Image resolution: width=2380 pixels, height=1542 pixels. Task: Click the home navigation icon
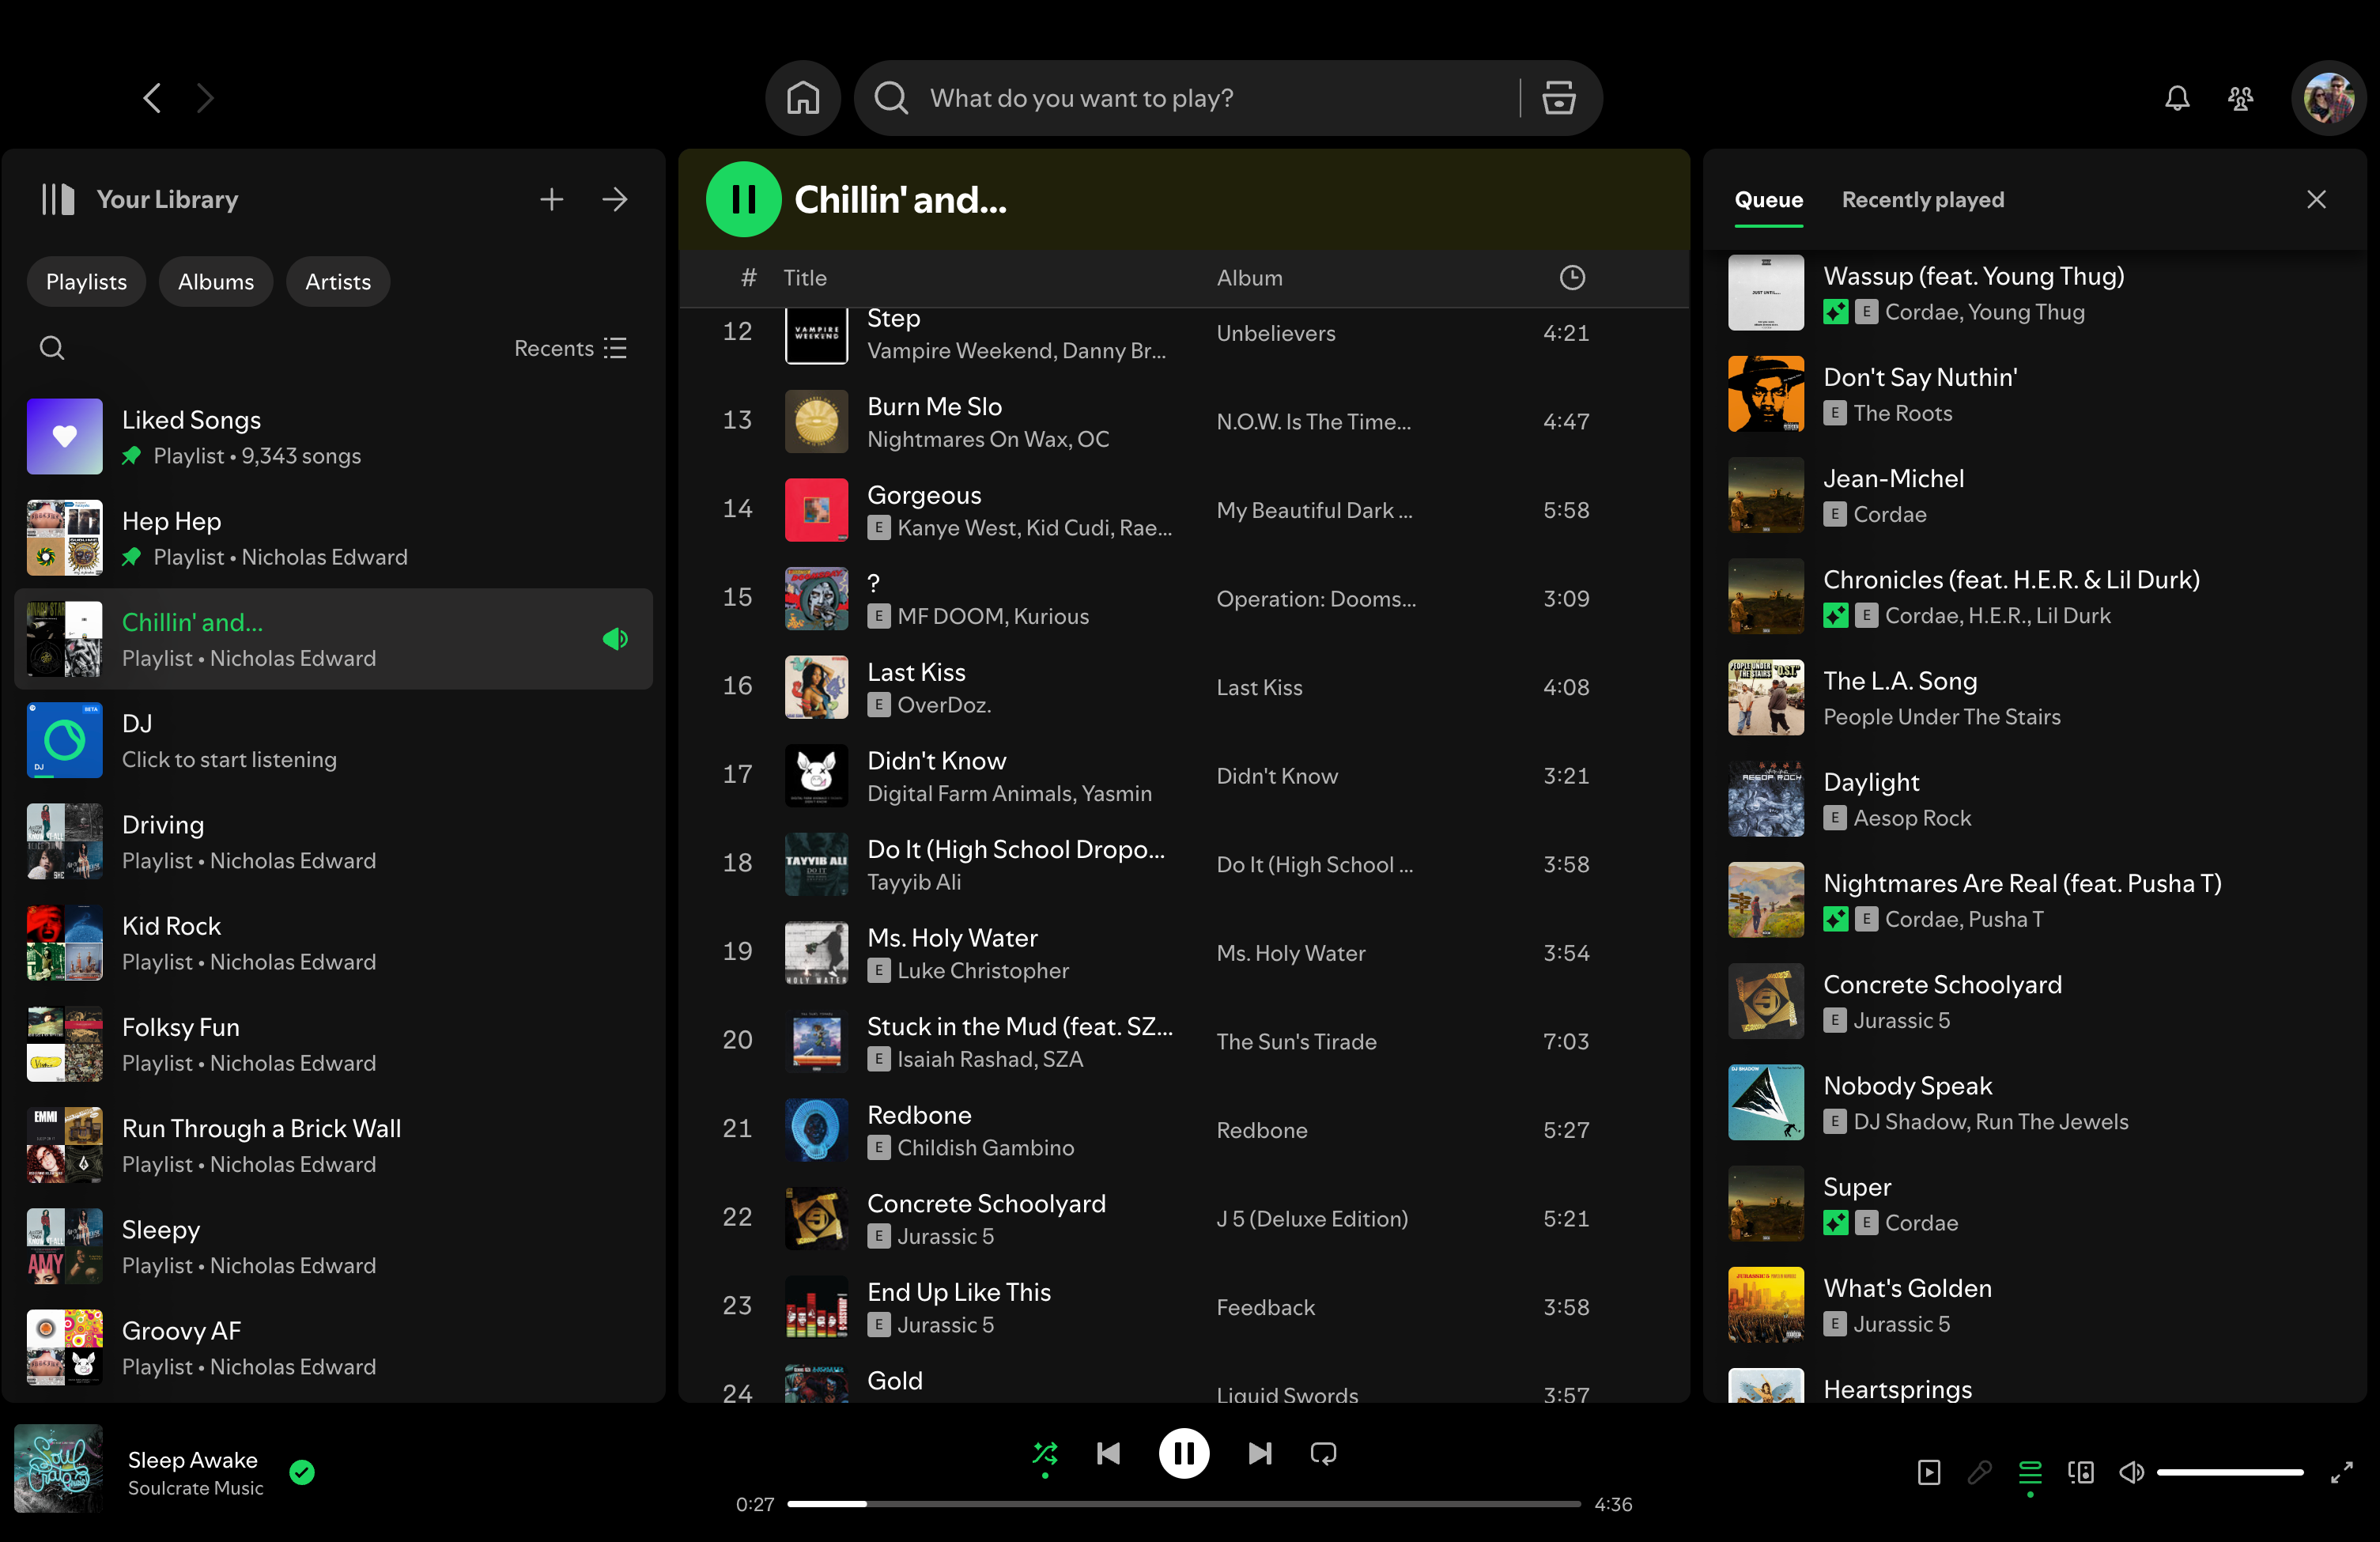tap(803, 97)
